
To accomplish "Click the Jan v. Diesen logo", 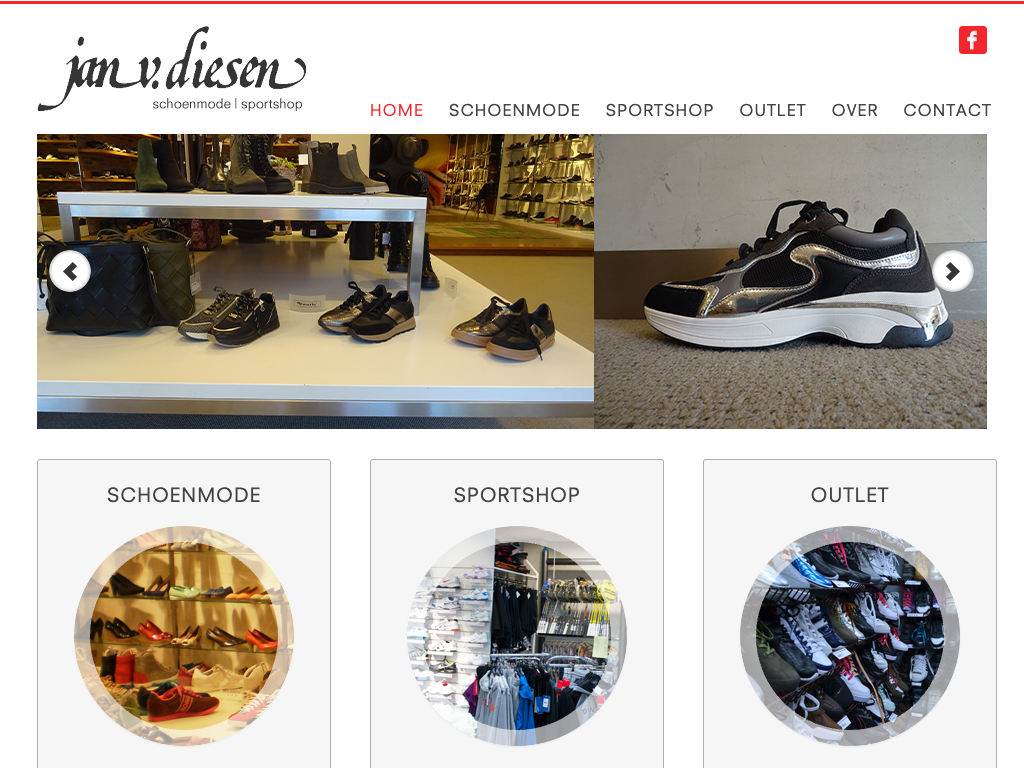I will click(x=172, y=70).
